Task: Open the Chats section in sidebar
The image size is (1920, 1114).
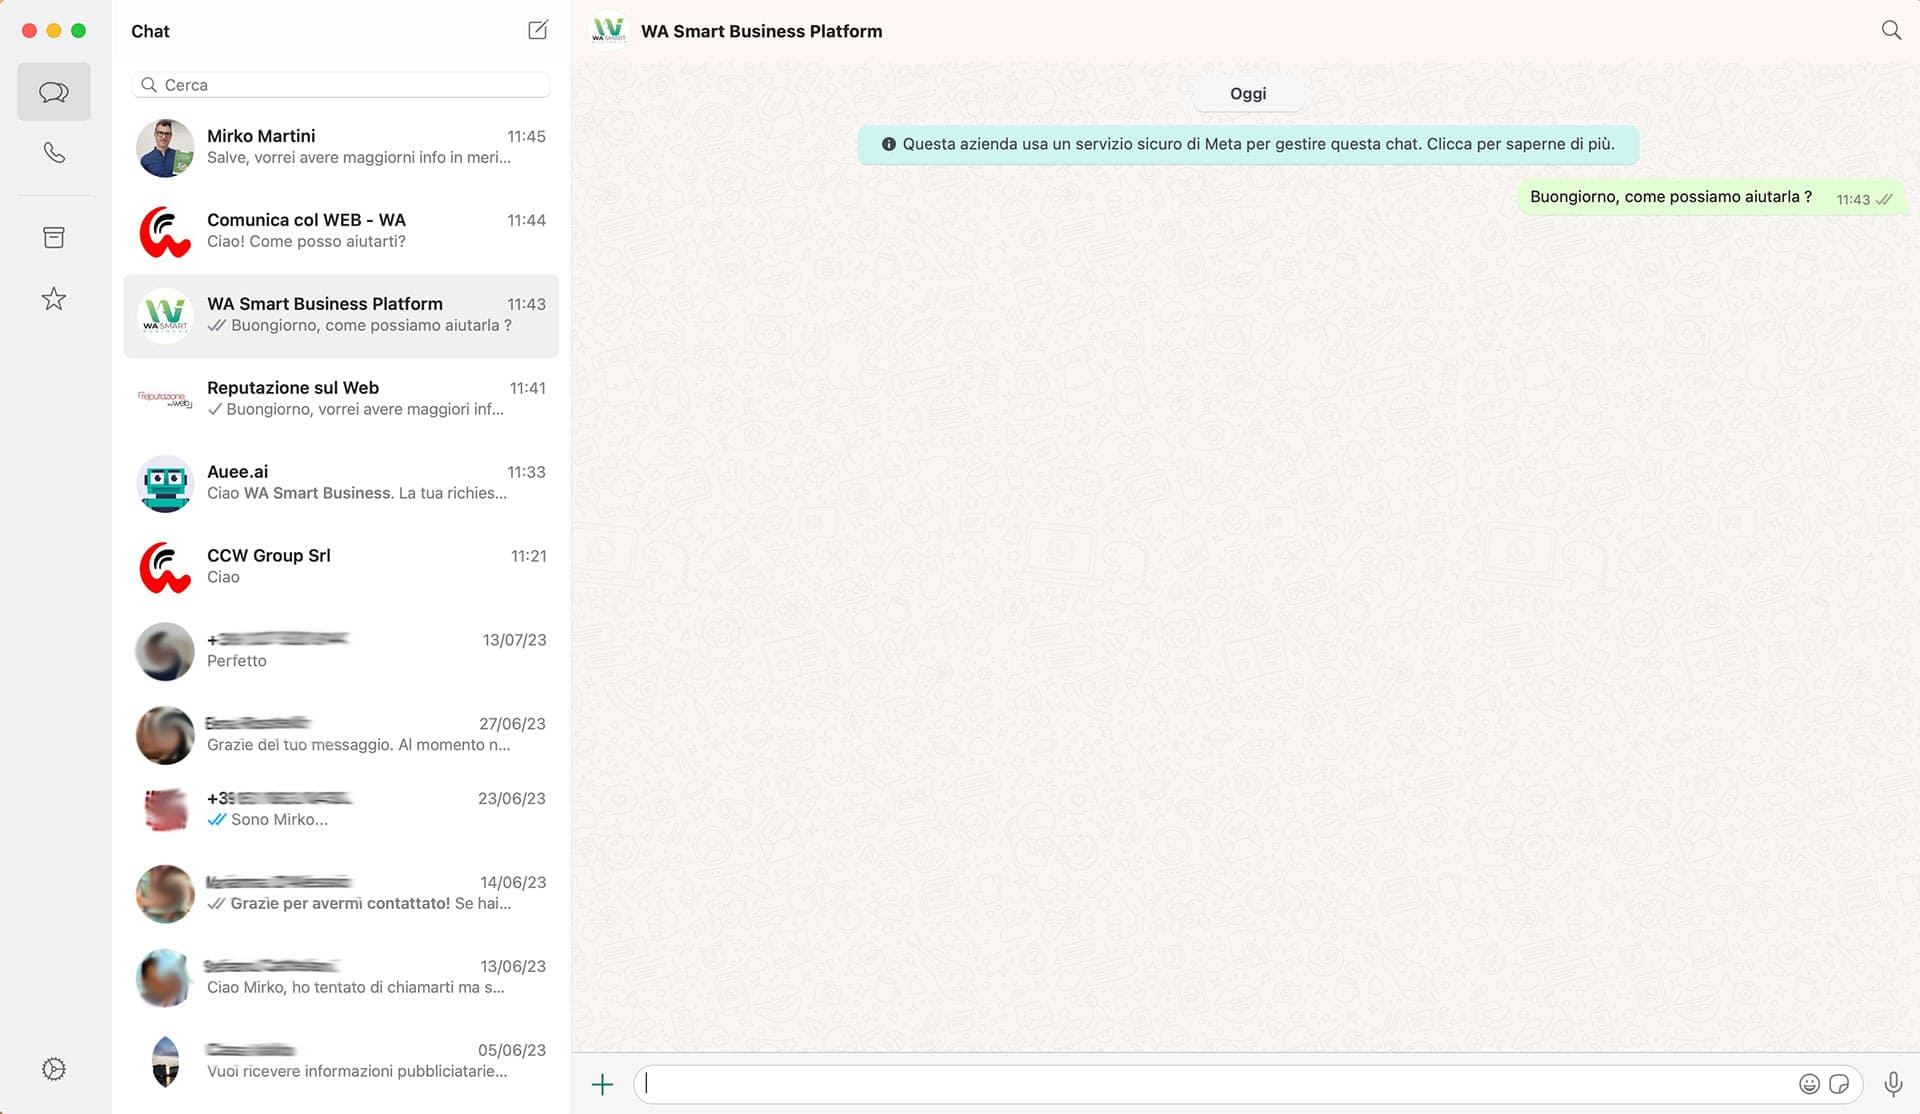Action: 54,92
